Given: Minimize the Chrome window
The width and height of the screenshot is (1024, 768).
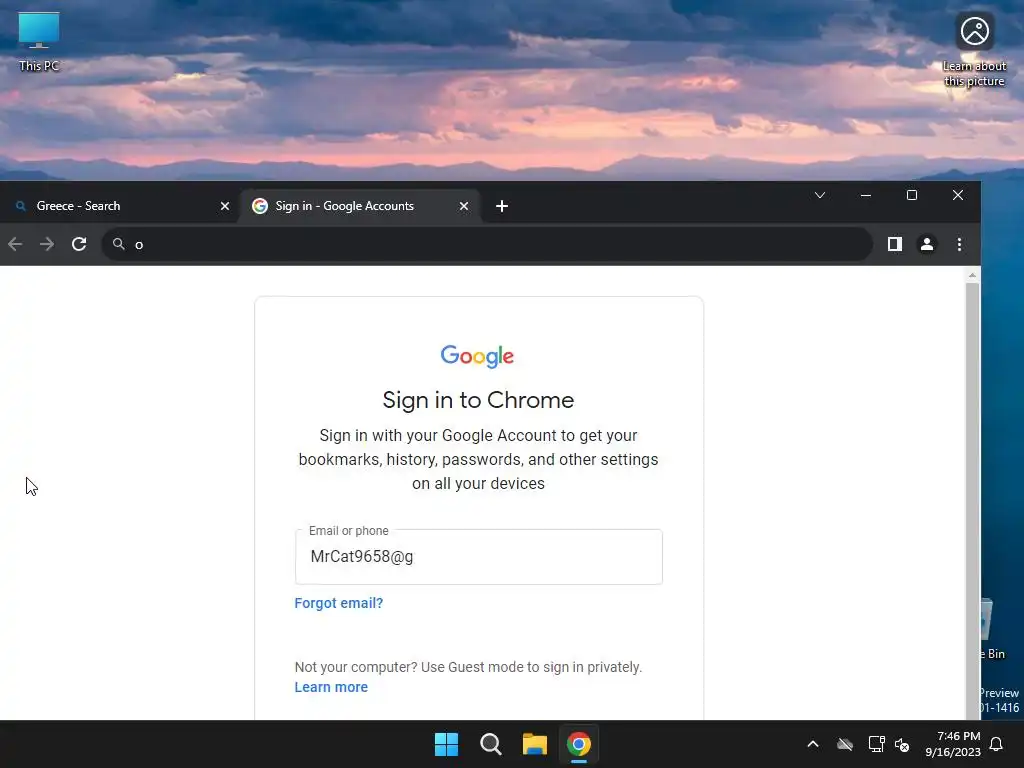Looking at the screenshot, I should (x=866, y=195).
